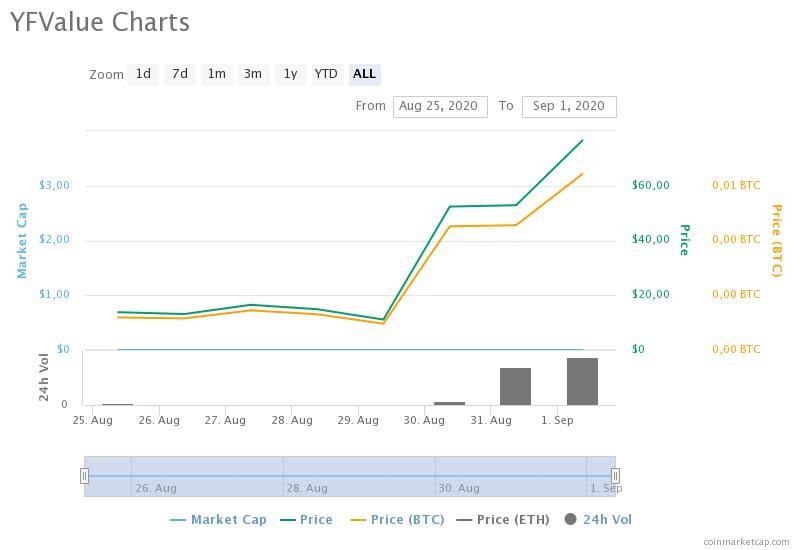Edit the From date field
The width and height of the screenshot is (800, 550).
coord(440,107)
